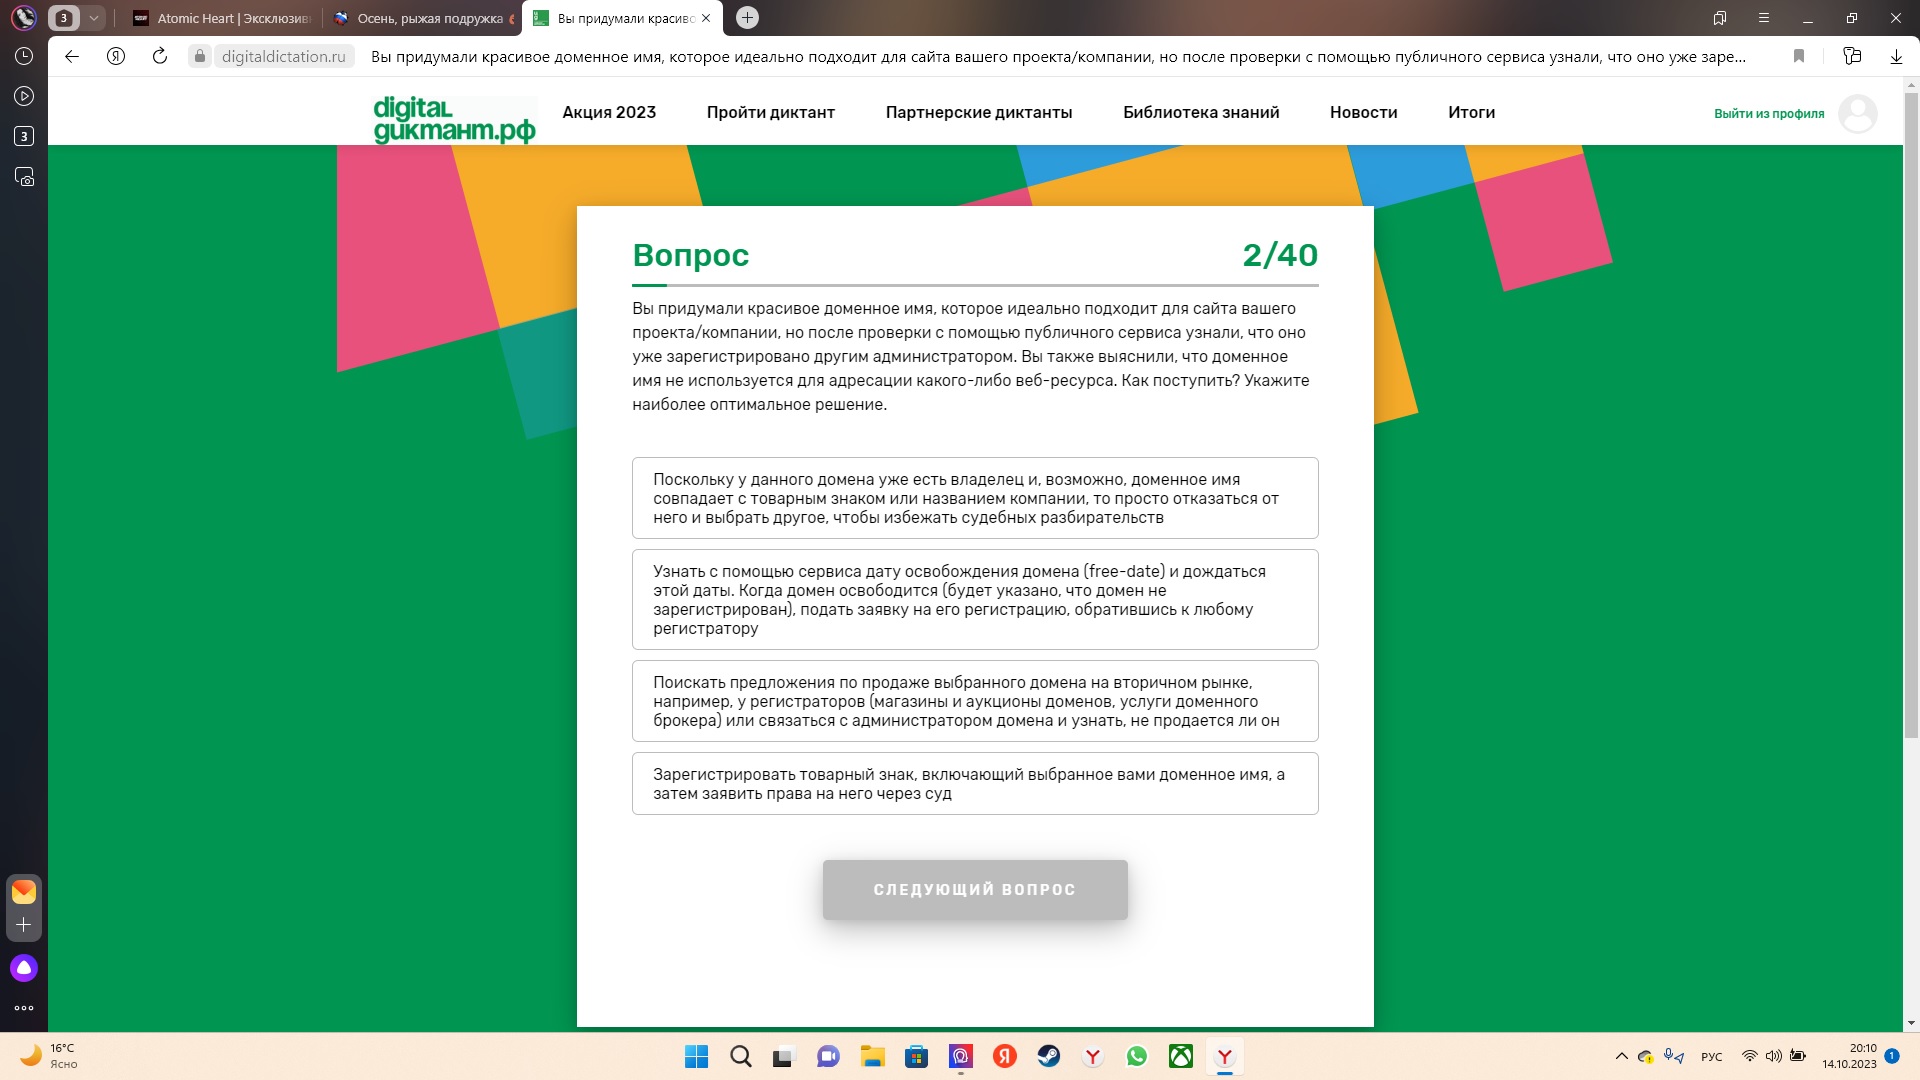Expand tab group dropdown arrow
1920x1080 pixels.
93,18
